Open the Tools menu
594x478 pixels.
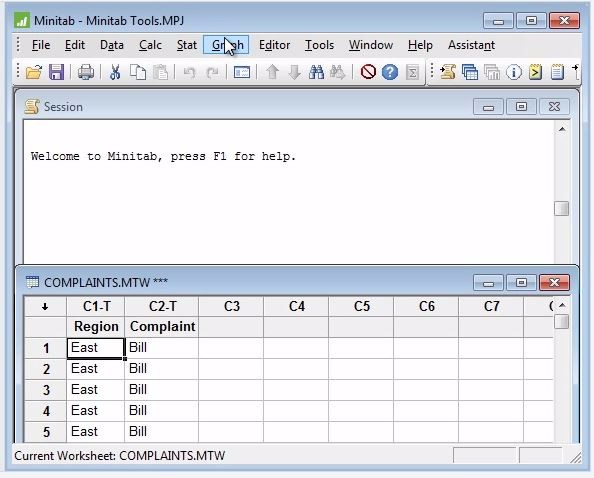point(319,45)
